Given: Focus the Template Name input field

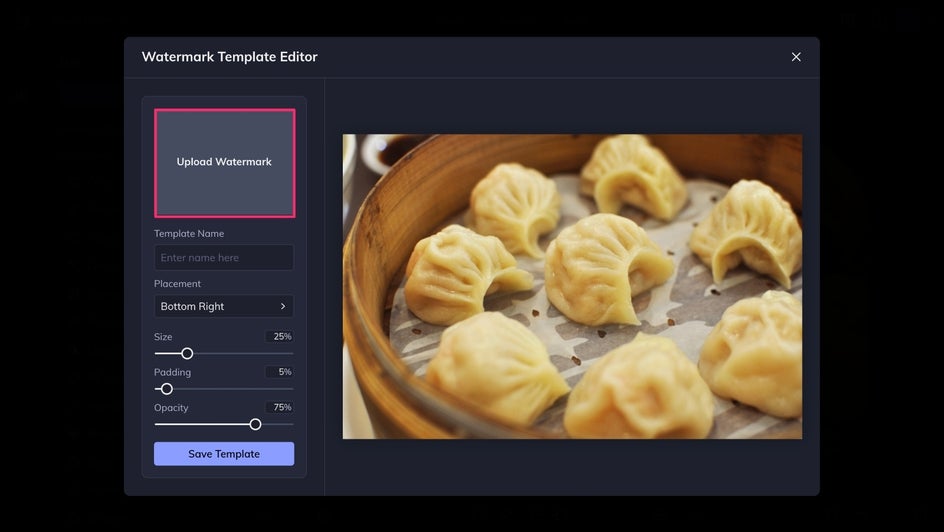Looking at the screenshot, I should point(224,258).
